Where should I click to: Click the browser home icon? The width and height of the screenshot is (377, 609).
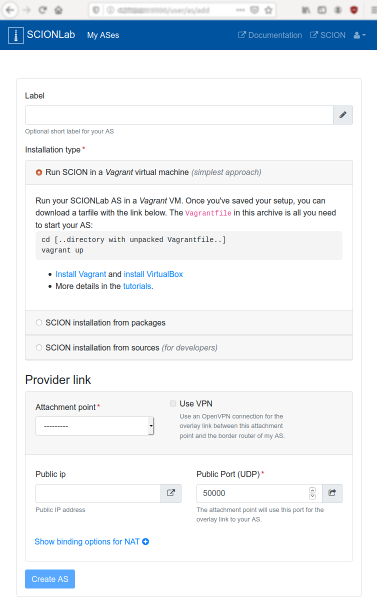click(58, 10)
